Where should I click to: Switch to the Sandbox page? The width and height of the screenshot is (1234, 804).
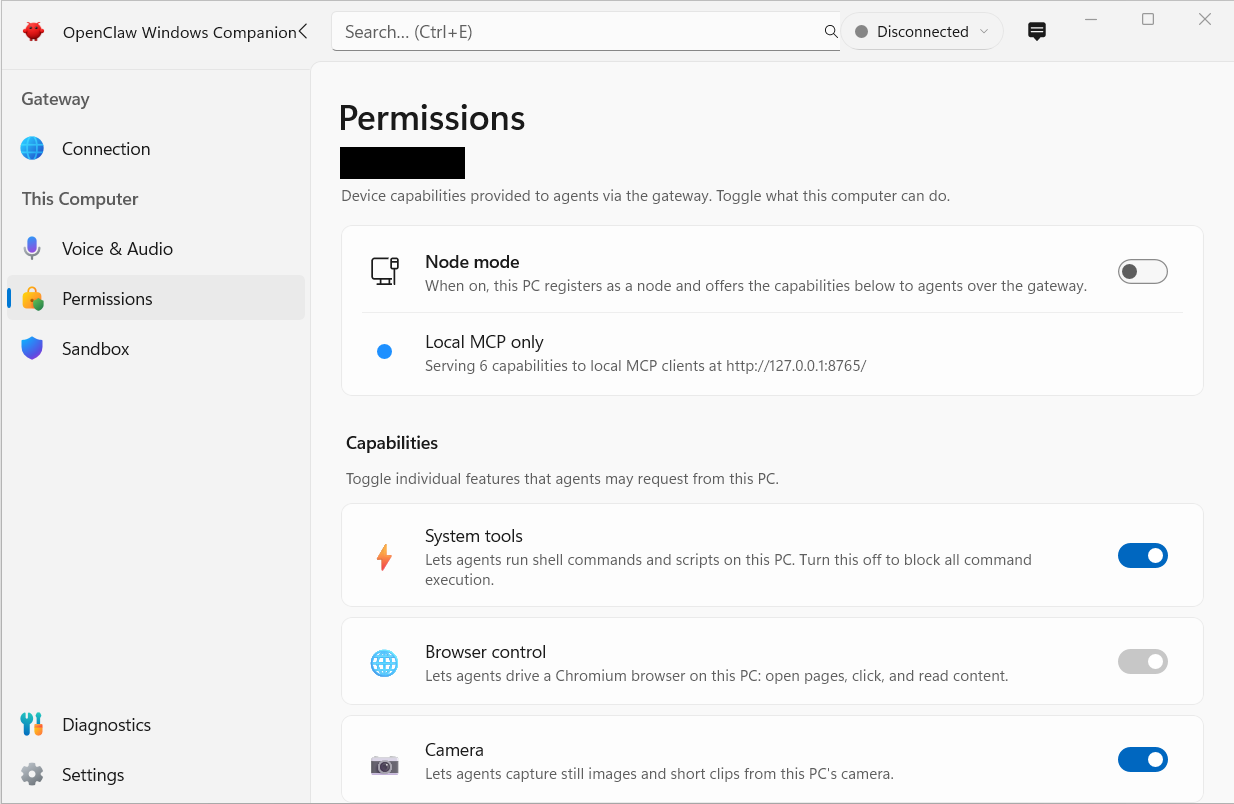[155, 348]
